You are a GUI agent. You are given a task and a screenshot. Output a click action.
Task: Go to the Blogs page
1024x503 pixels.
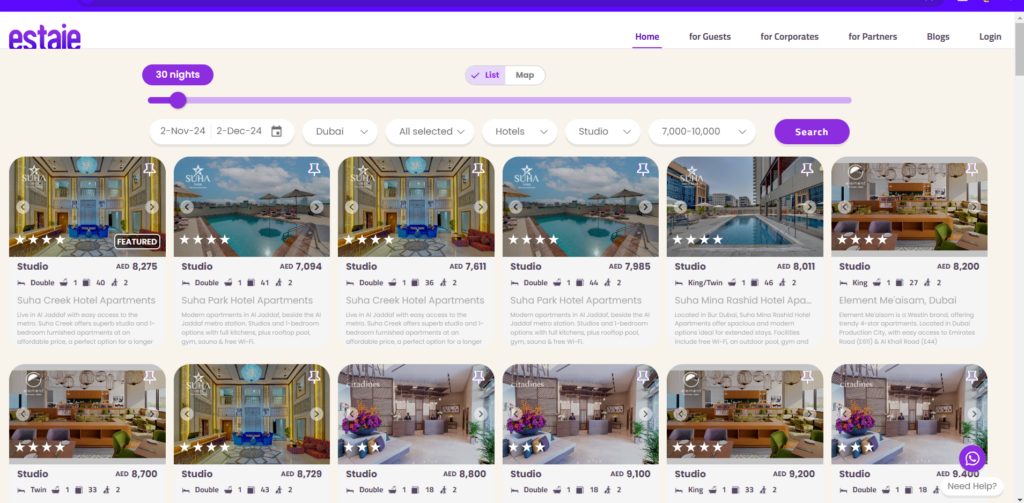937,37
